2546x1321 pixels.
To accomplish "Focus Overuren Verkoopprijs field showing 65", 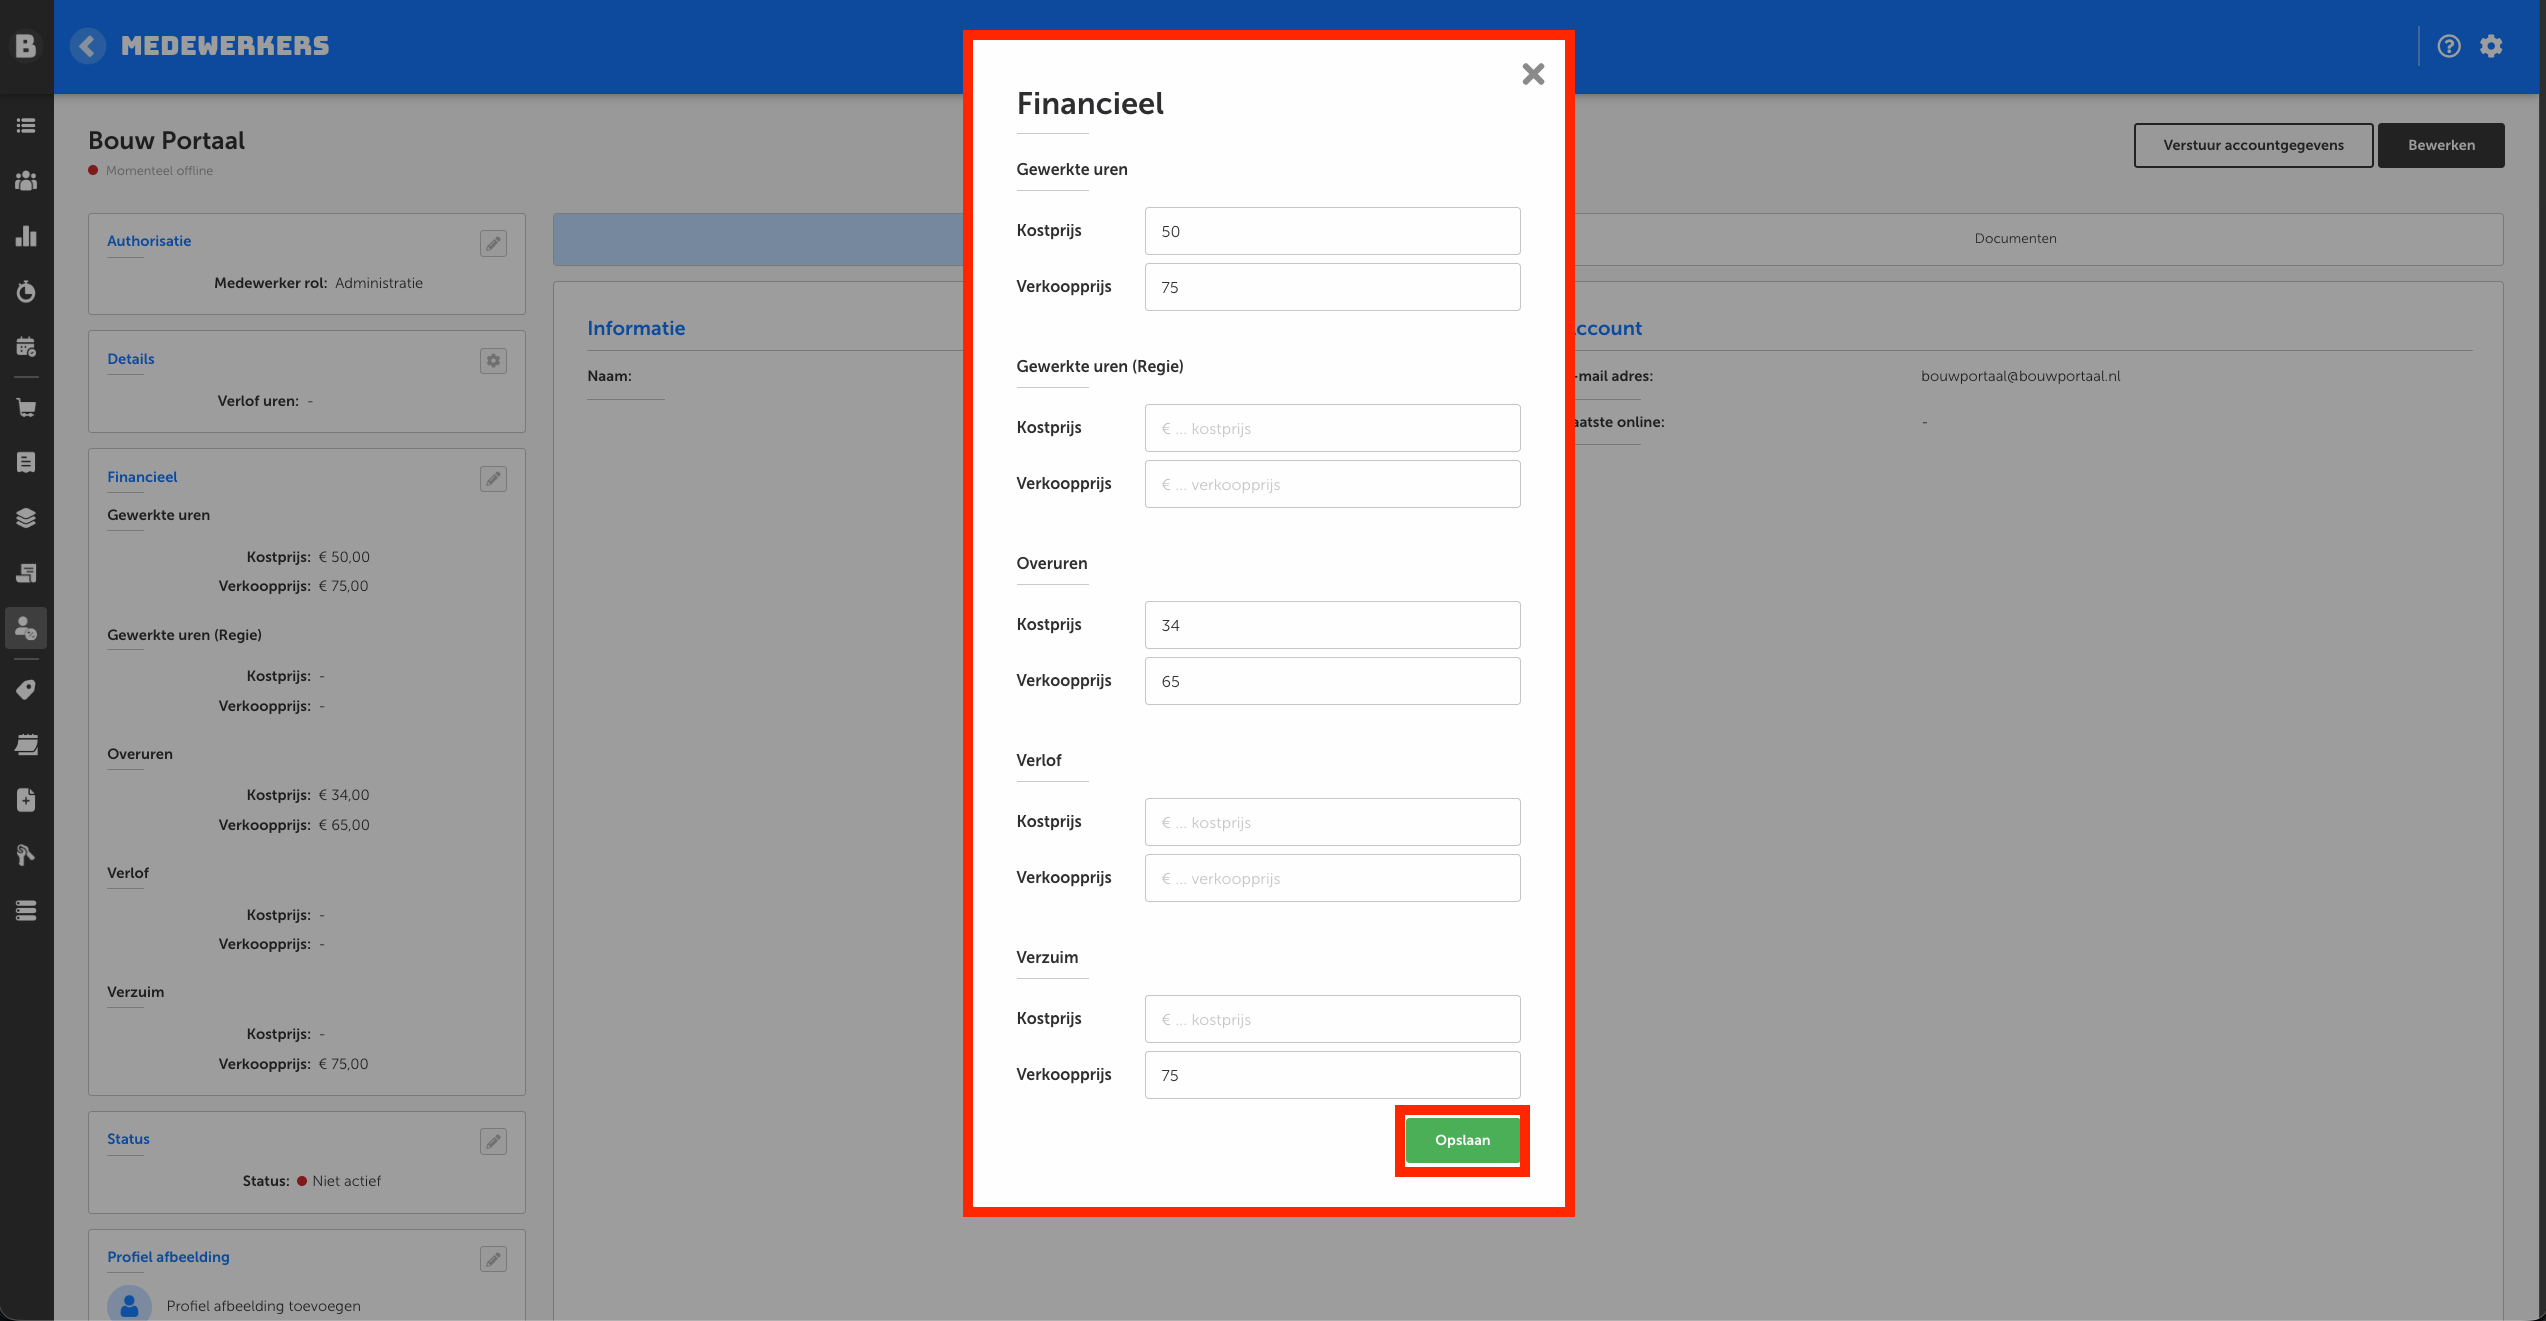I will pos(1332,681).
